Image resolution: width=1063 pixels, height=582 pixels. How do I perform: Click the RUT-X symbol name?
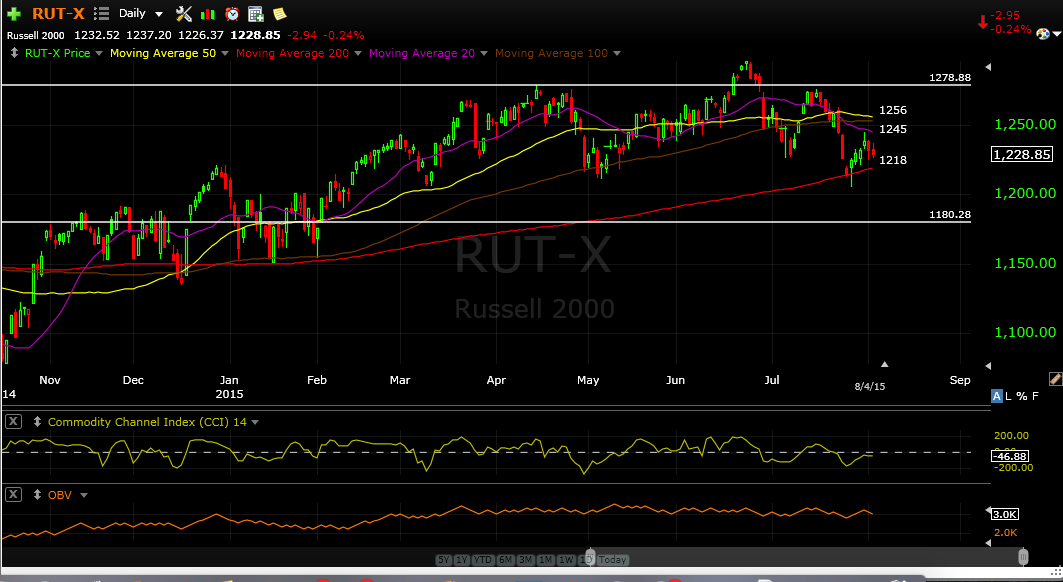[58, 14]
